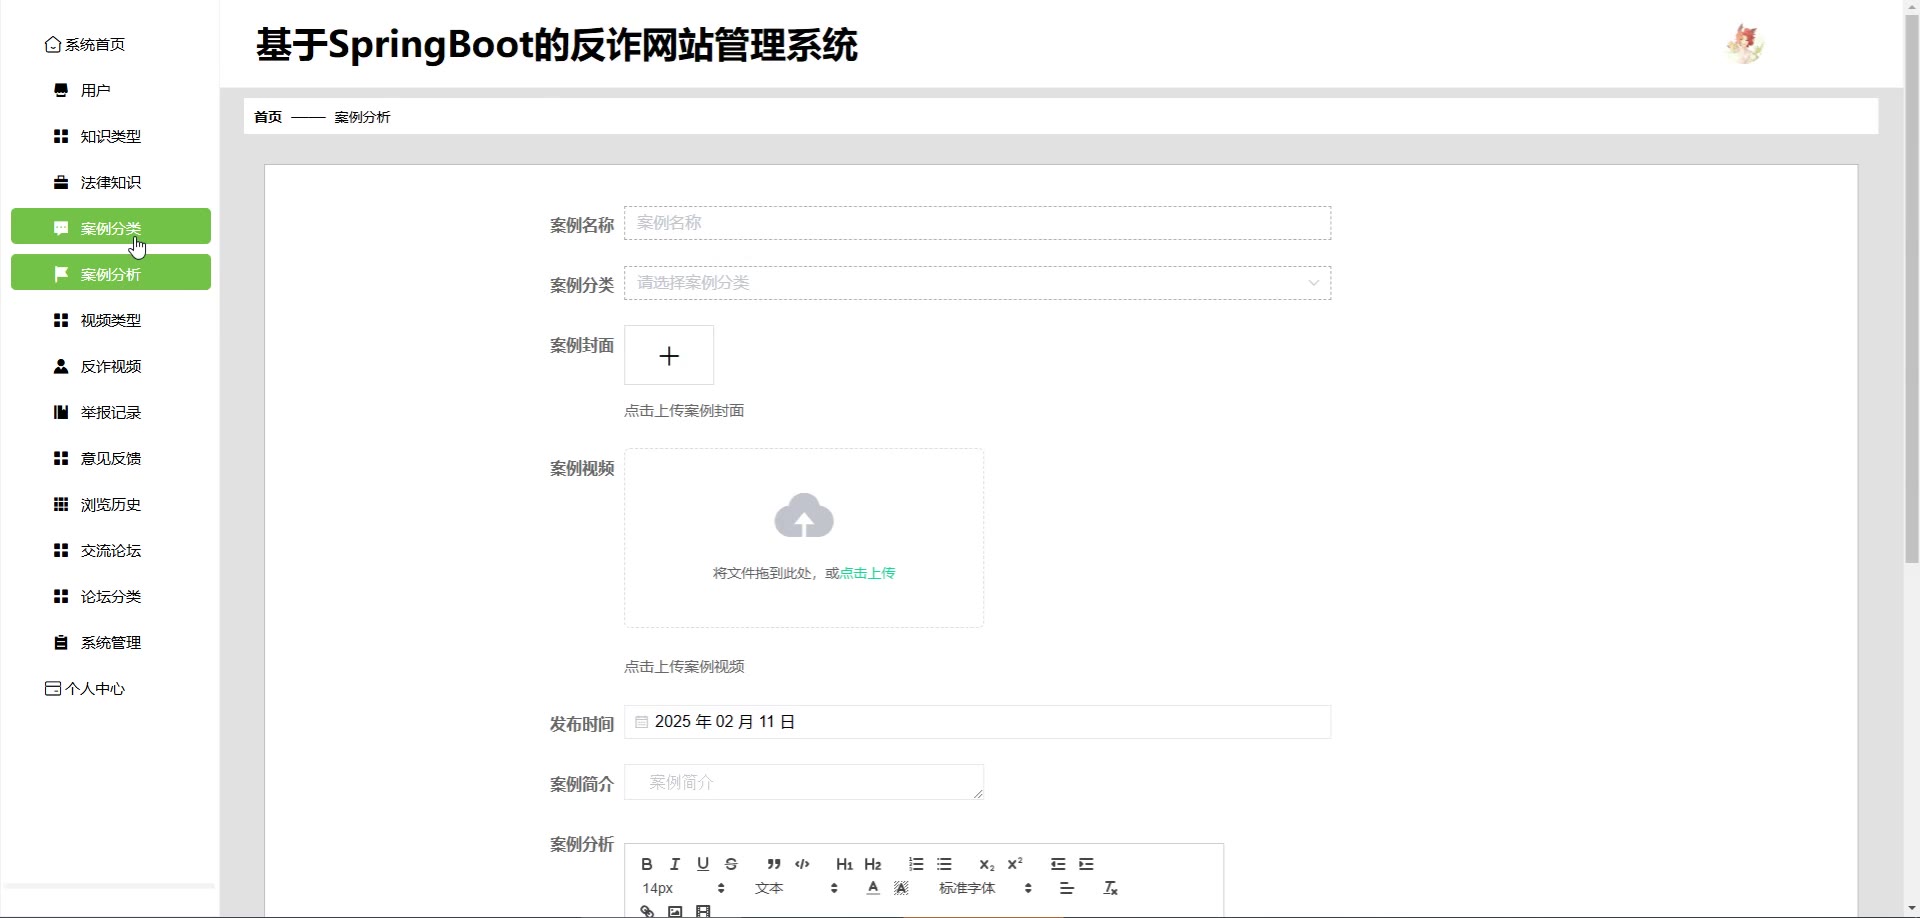Insert a hyperlink in the editor
1920x918 pixels.
[647, 911]
